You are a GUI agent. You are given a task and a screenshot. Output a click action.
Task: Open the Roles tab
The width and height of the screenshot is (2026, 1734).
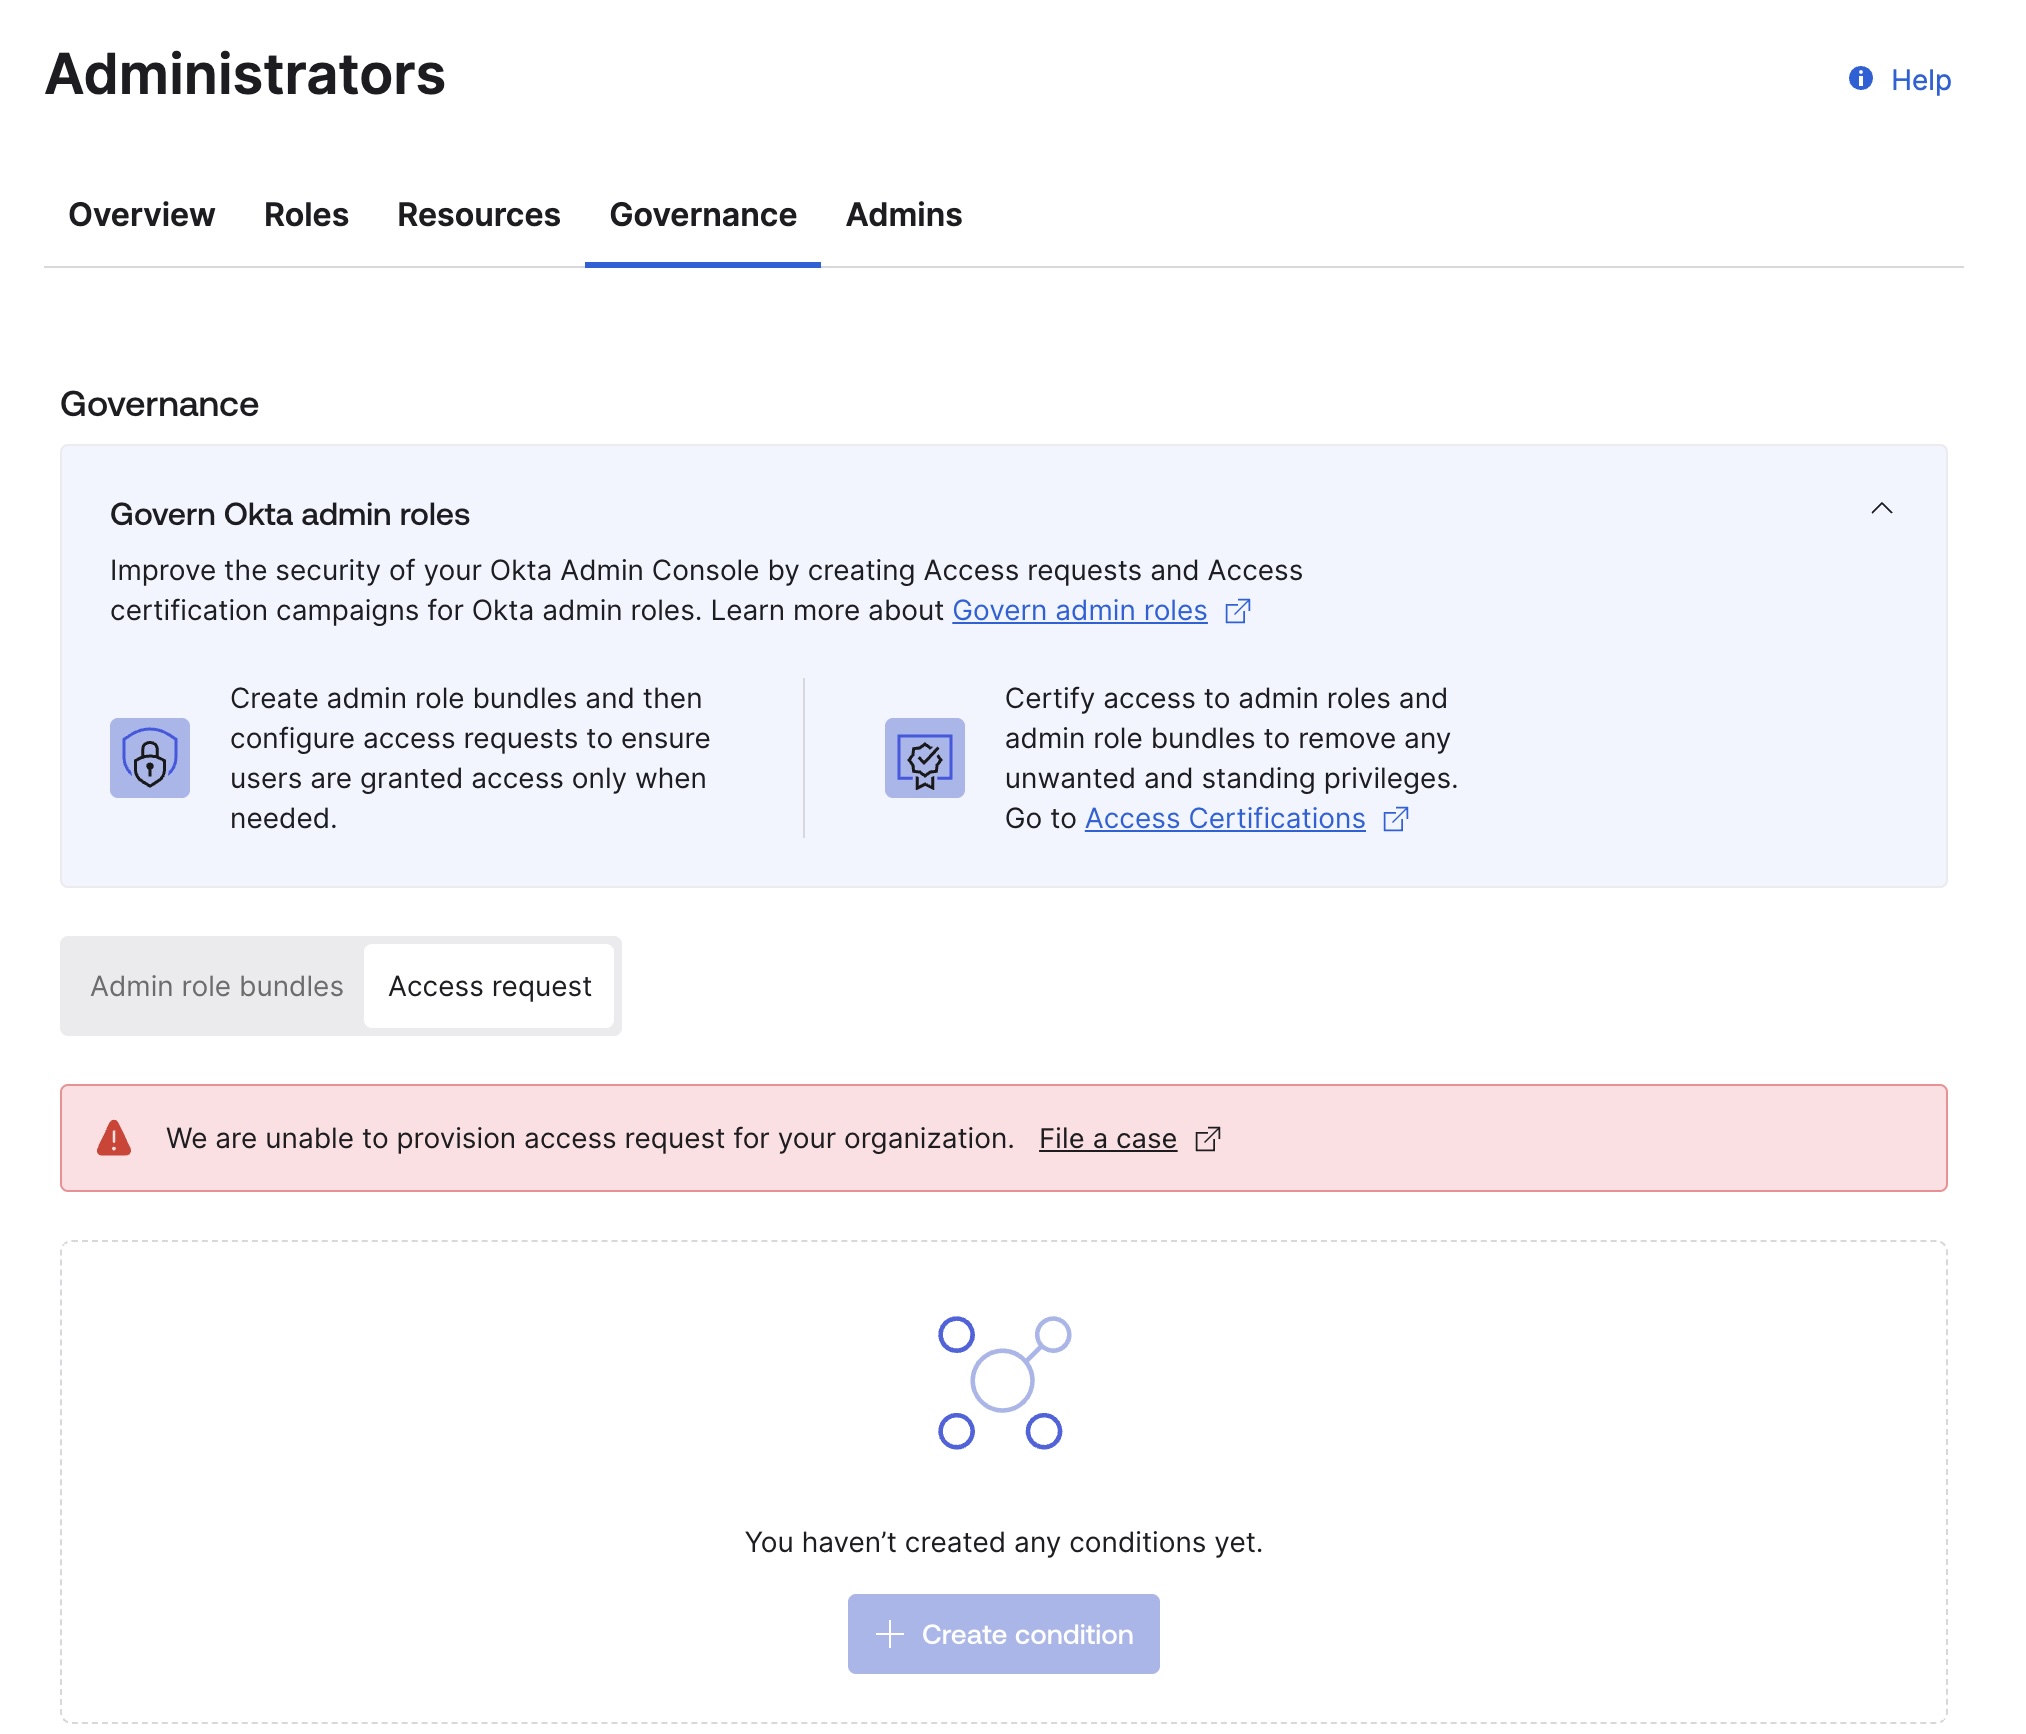click(305, 214)
